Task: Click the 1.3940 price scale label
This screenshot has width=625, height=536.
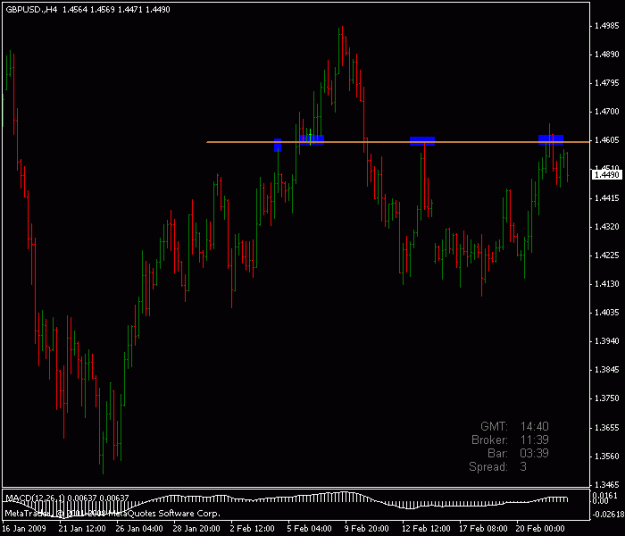Action: (x=607, y=342)
